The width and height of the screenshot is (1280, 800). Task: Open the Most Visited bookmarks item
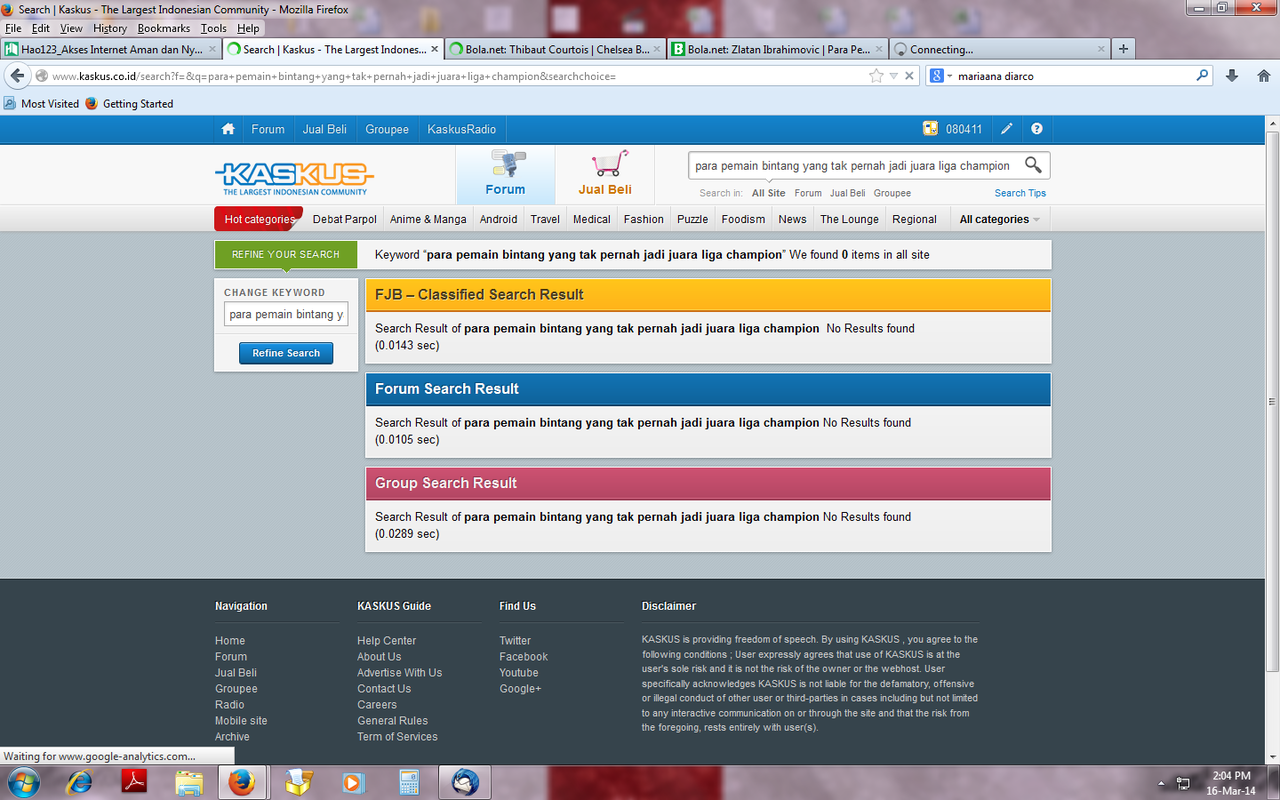point(41,104)
